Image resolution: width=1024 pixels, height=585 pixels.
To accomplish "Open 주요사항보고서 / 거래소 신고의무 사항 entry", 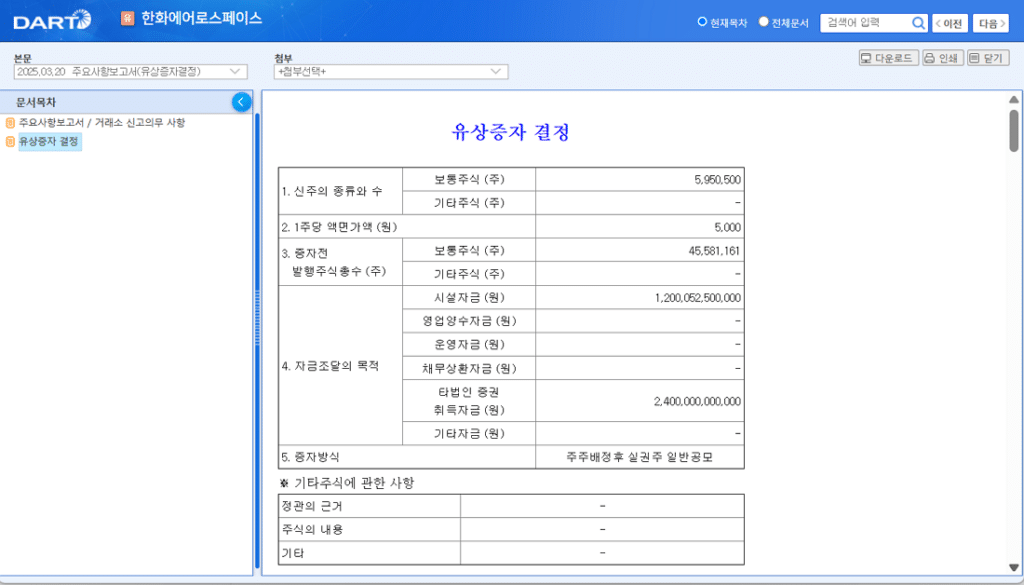I will coord(102,123).
